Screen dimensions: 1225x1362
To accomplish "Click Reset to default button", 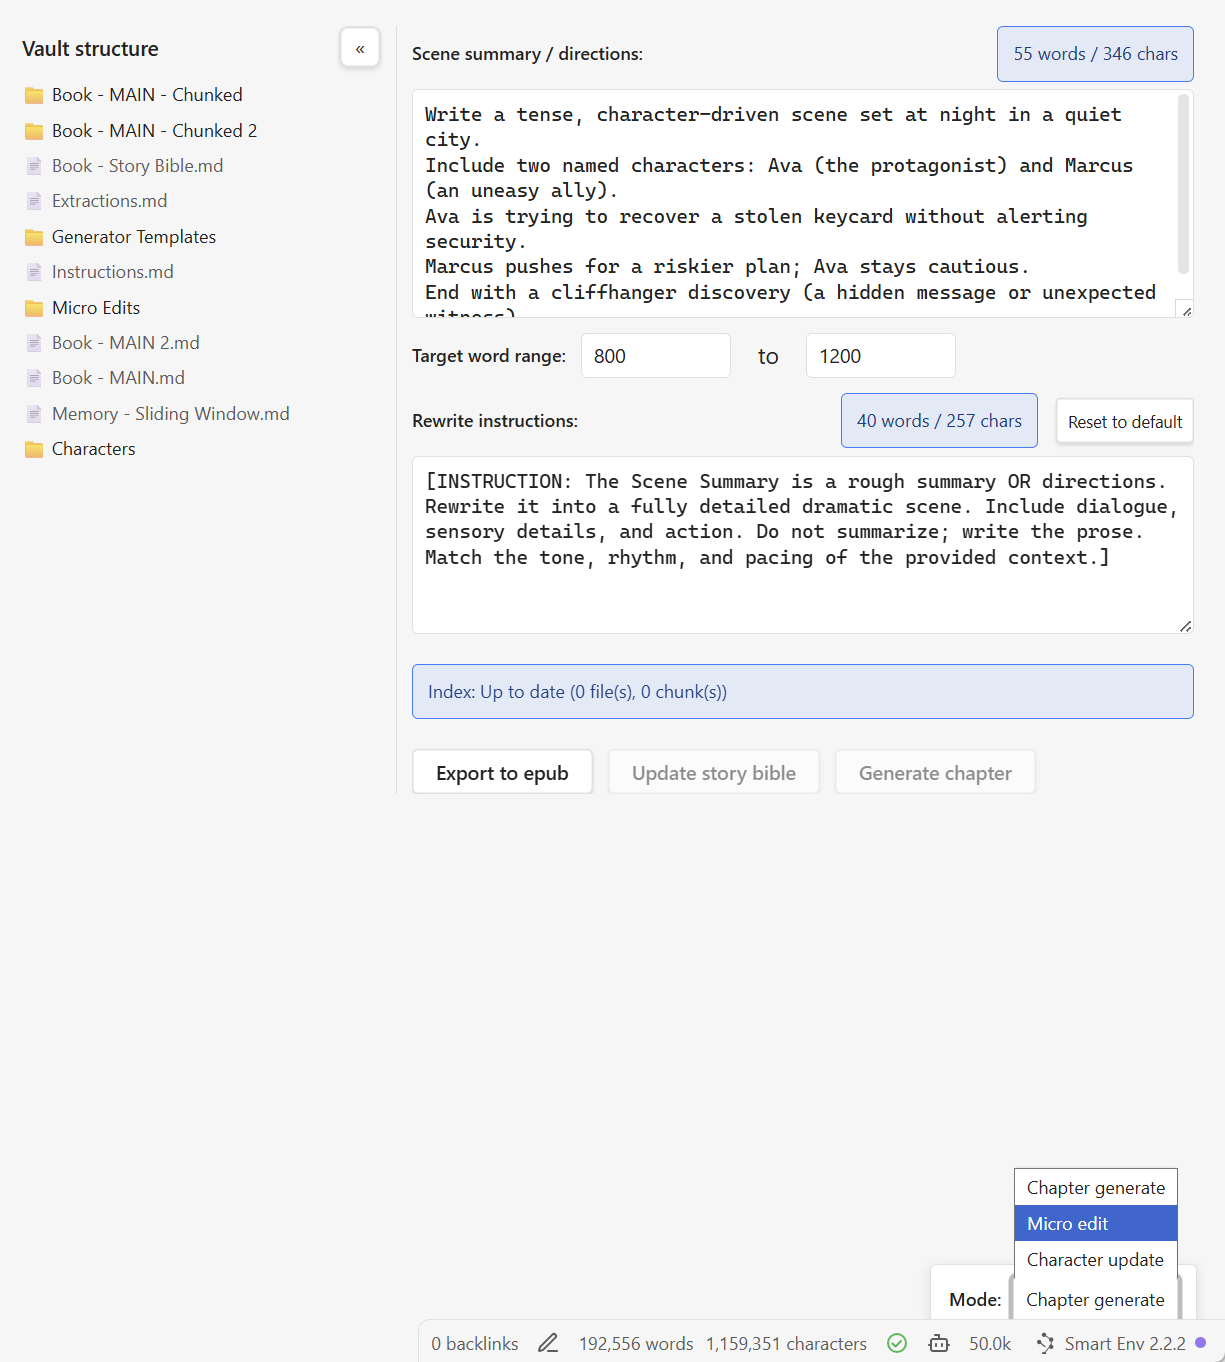I will tap(1124, 422).
